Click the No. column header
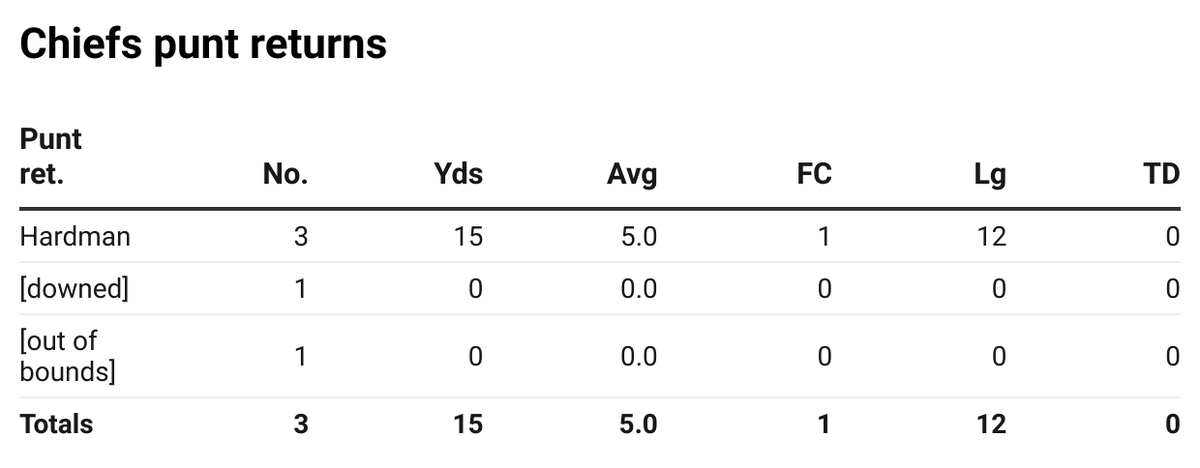 tap(285, 175)
